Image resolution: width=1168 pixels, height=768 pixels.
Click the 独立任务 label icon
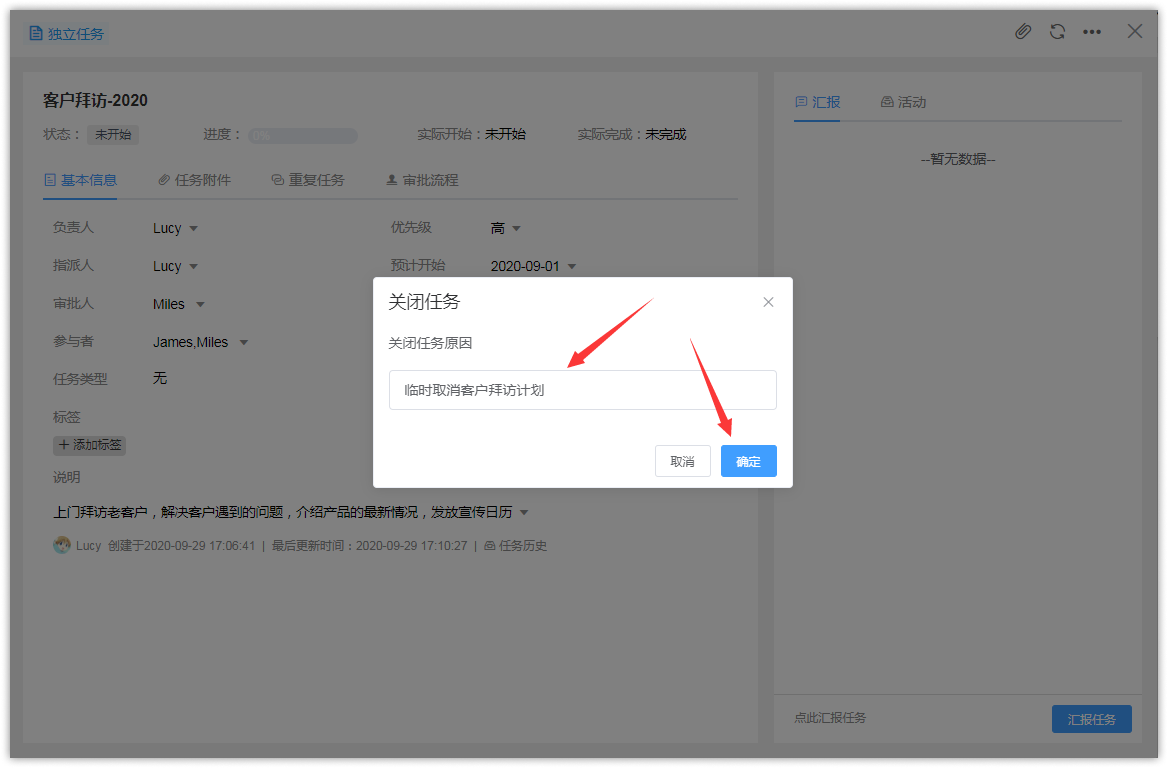(36, 34)
